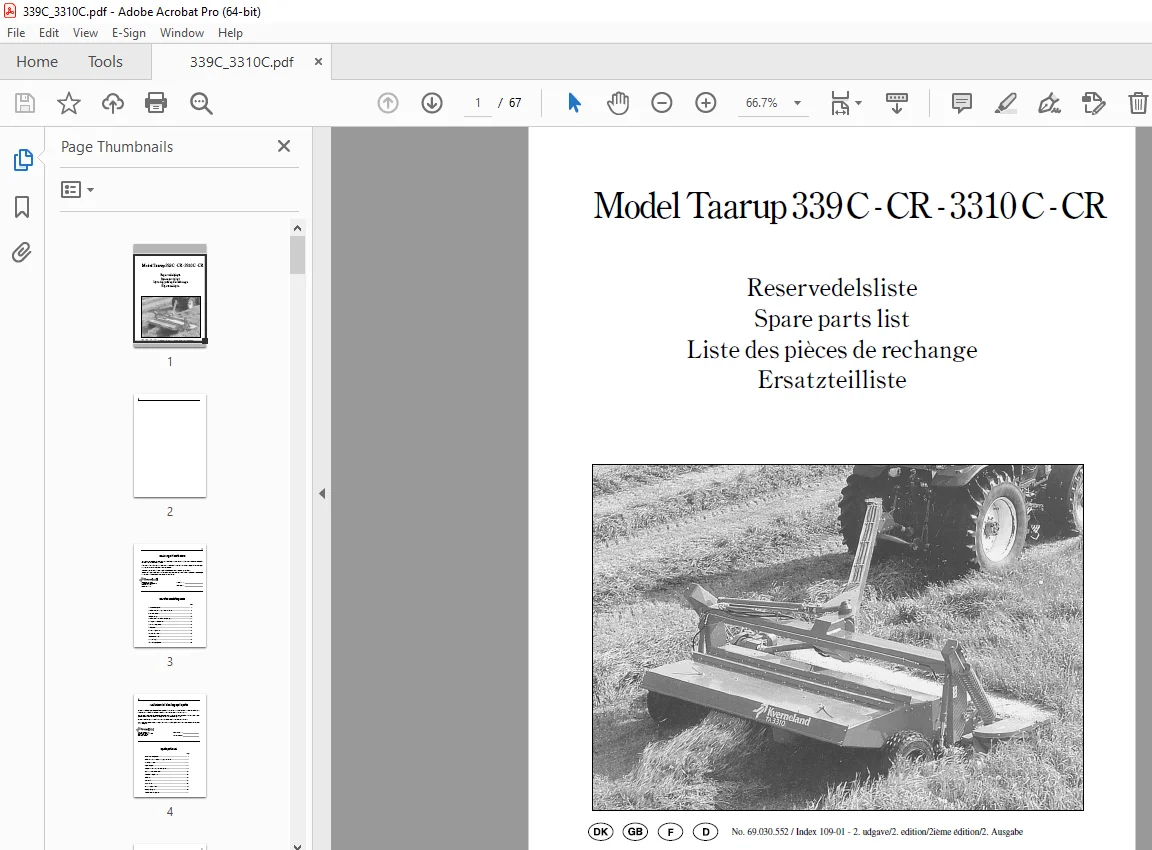Open the Fill & Sign tool

click(x=1049, y=103)
